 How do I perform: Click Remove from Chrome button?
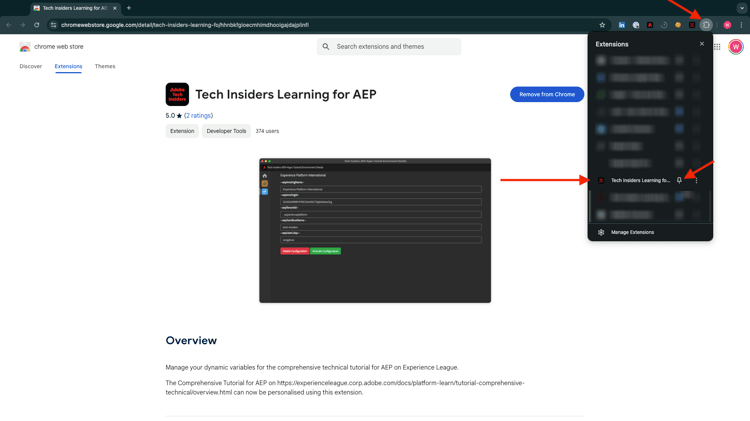547,94
